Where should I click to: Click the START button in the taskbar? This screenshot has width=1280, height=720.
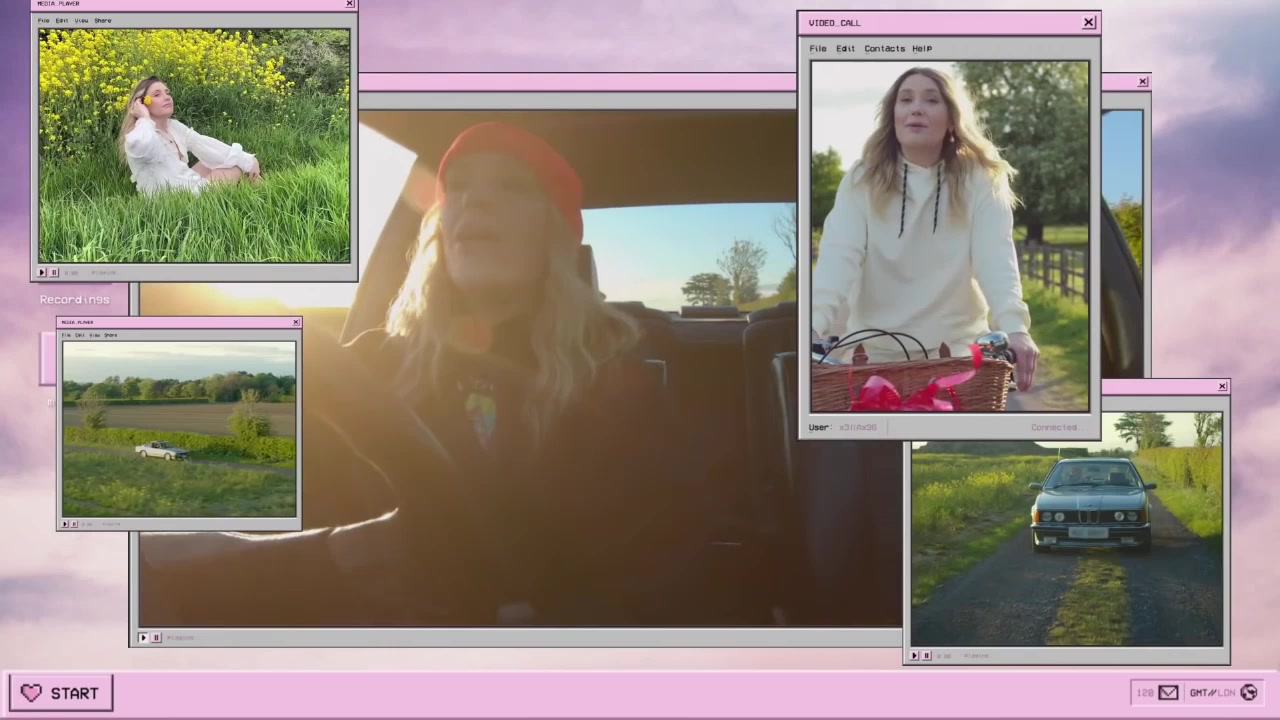click(61, 693)
